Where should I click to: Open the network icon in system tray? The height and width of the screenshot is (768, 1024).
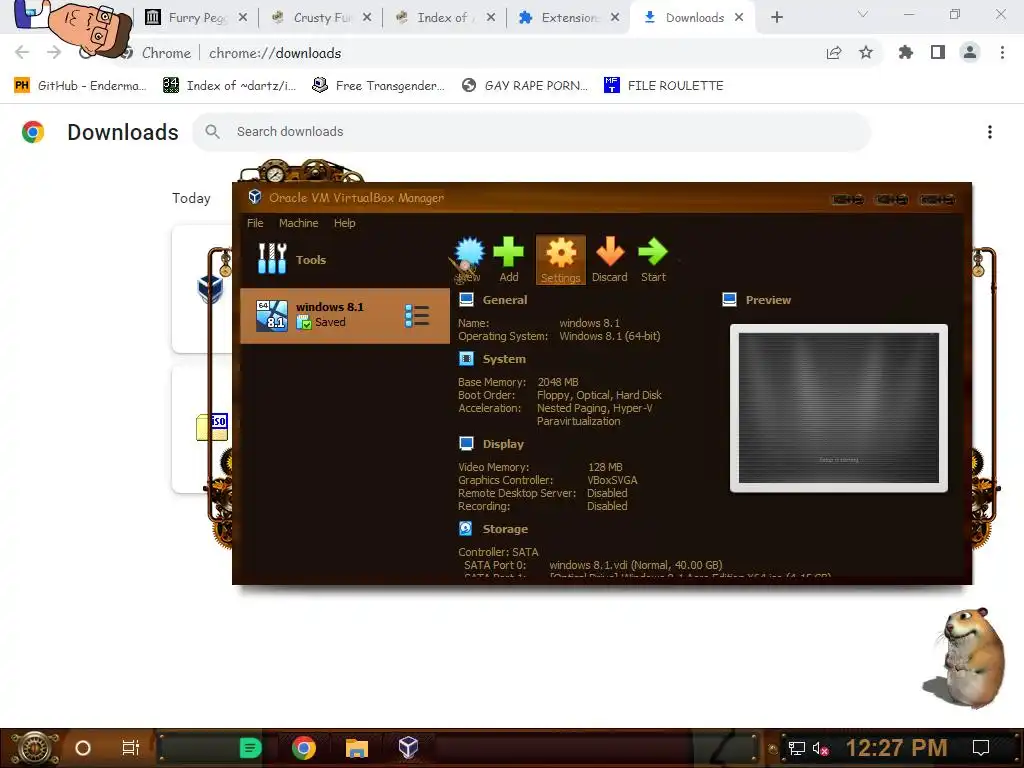click(x=797, y=748)
